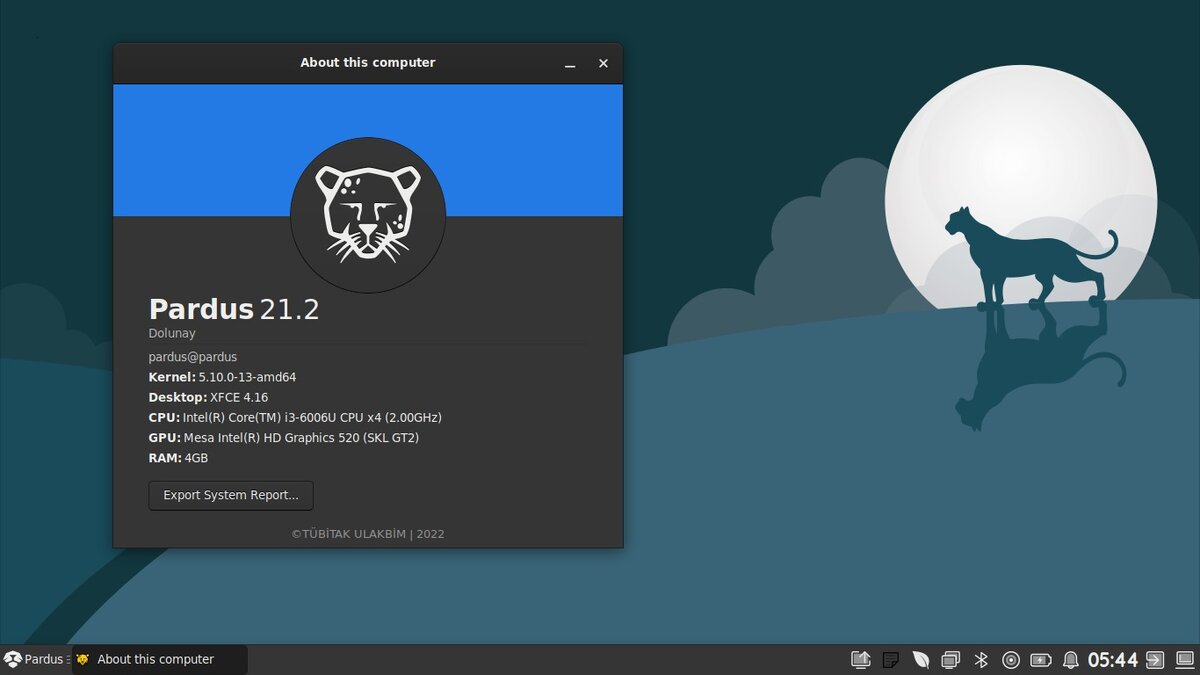Screen dimensions: 1200x675
Task: Click the 'Dolunay' release codename label
Action: tap(172, 332)
